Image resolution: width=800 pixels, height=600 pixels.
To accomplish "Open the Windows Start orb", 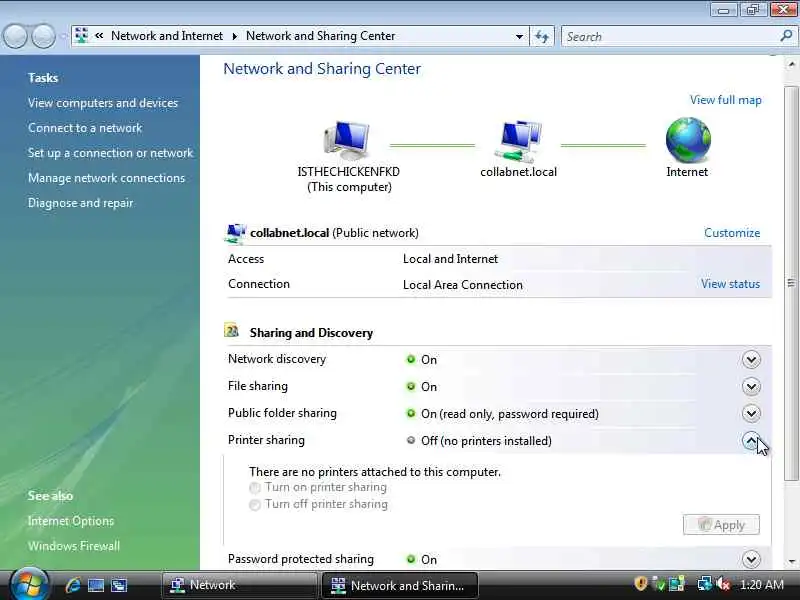I will click(29, 585).
